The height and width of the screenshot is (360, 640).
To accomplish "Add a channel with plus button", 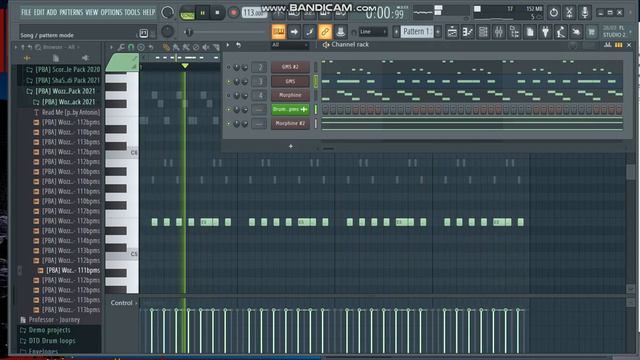I will 291,146.
